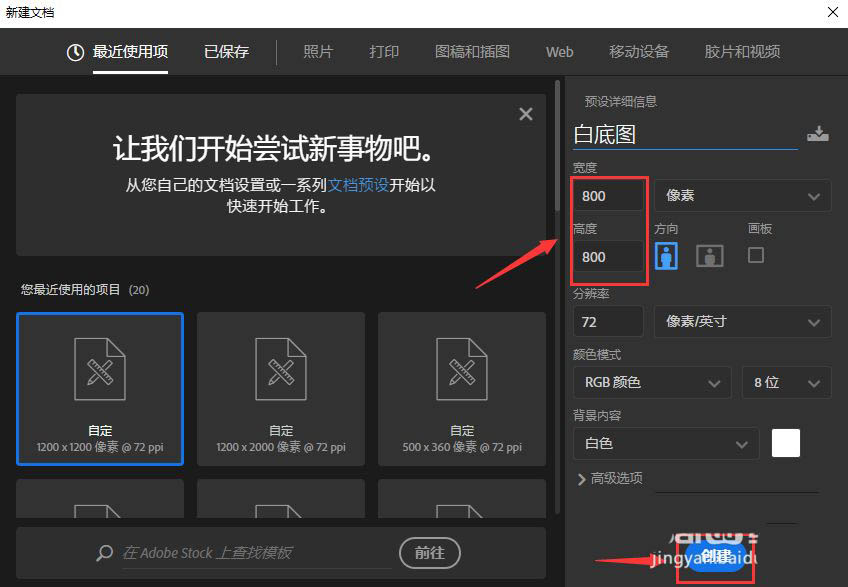The image size is (848, 587).
Task: Enable the 画板 artboard checkbox
Action: pyautogui.click(x=756, y=255)
